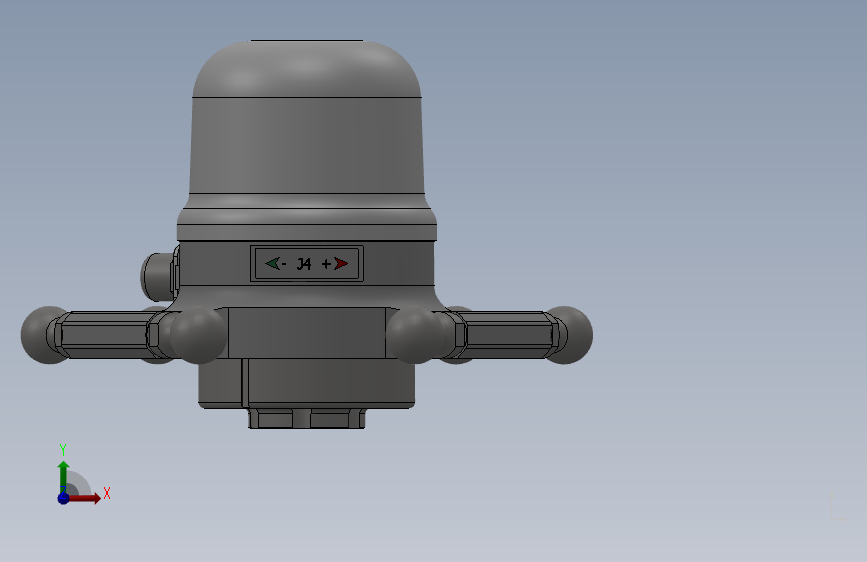Screen dimensions: 867x562
Task: Click the blue Z axis ball of triad
Action: pos(63,498)
